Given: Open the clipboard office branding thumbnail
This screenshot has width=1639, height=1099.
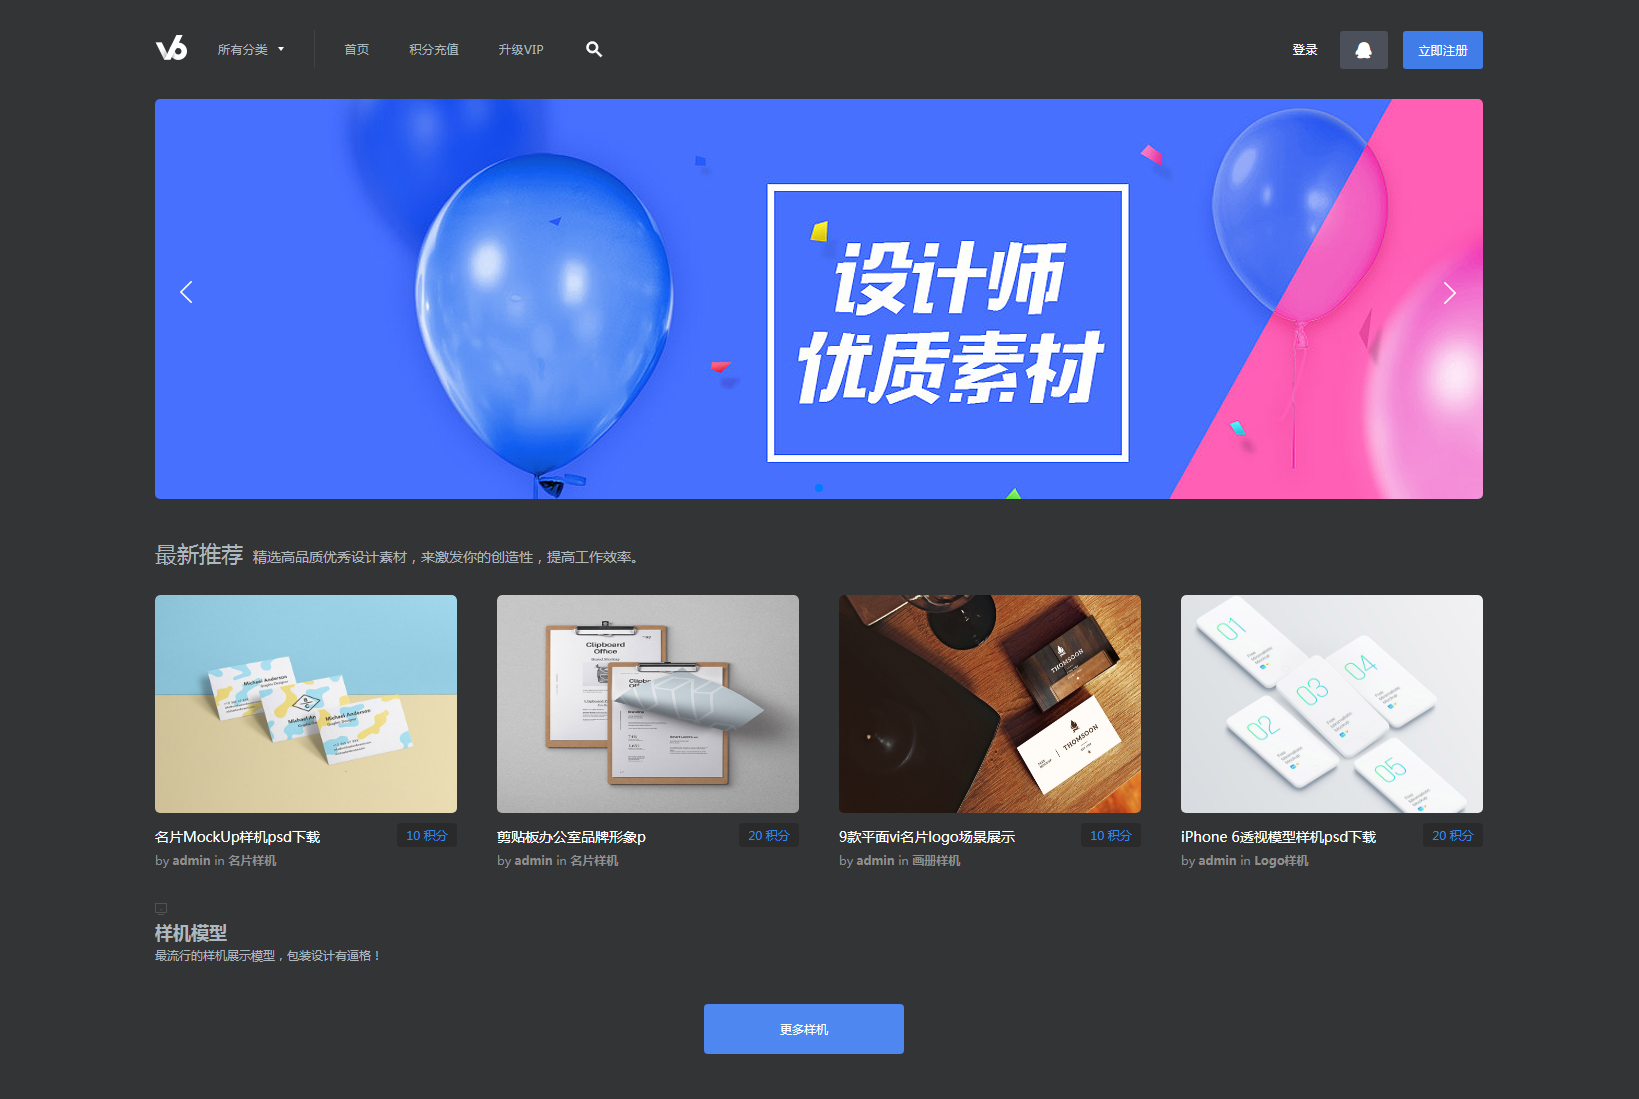Looking at the screenshot, I should [648, 704].
